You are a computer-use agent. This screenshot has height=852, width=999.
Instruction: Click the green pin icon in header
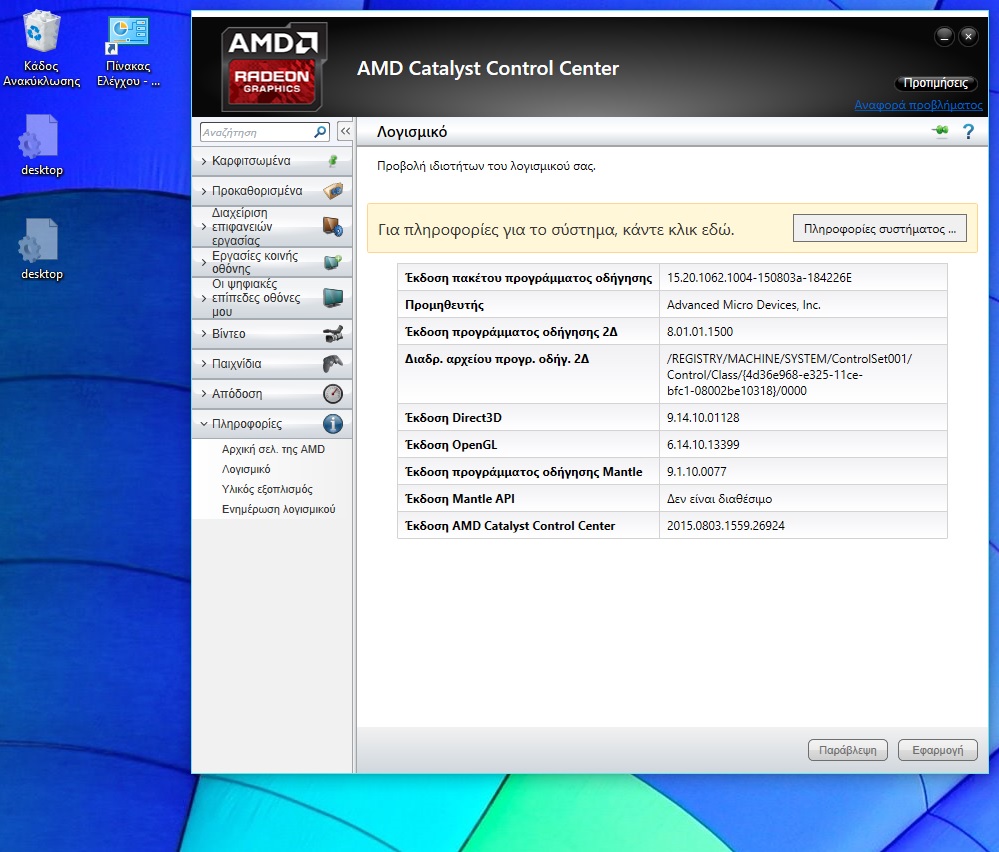[939, 132]
